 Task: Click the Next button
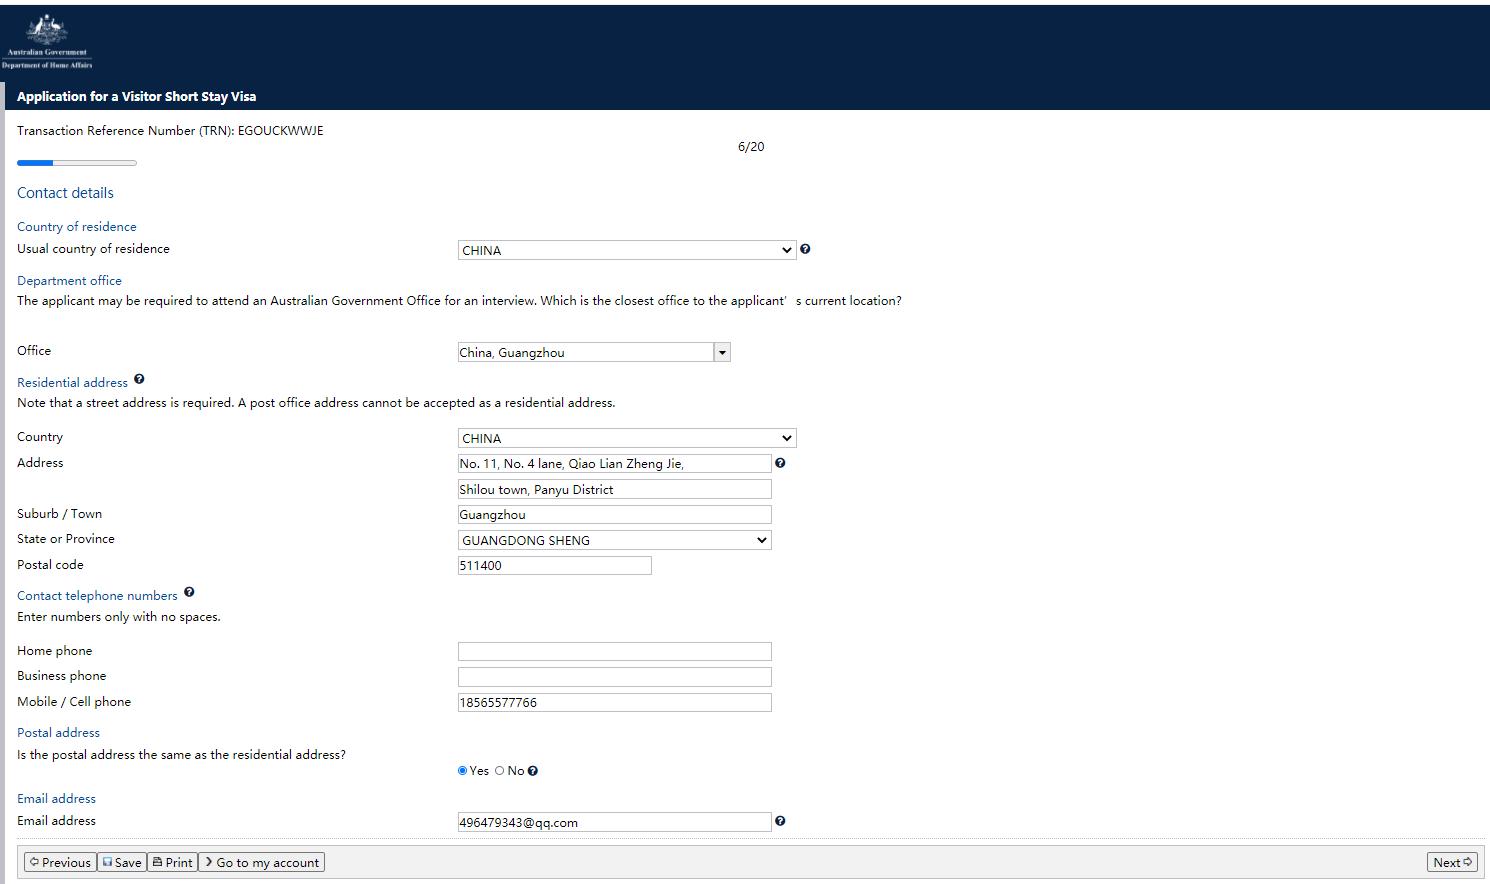click(x=1451, y=862)
